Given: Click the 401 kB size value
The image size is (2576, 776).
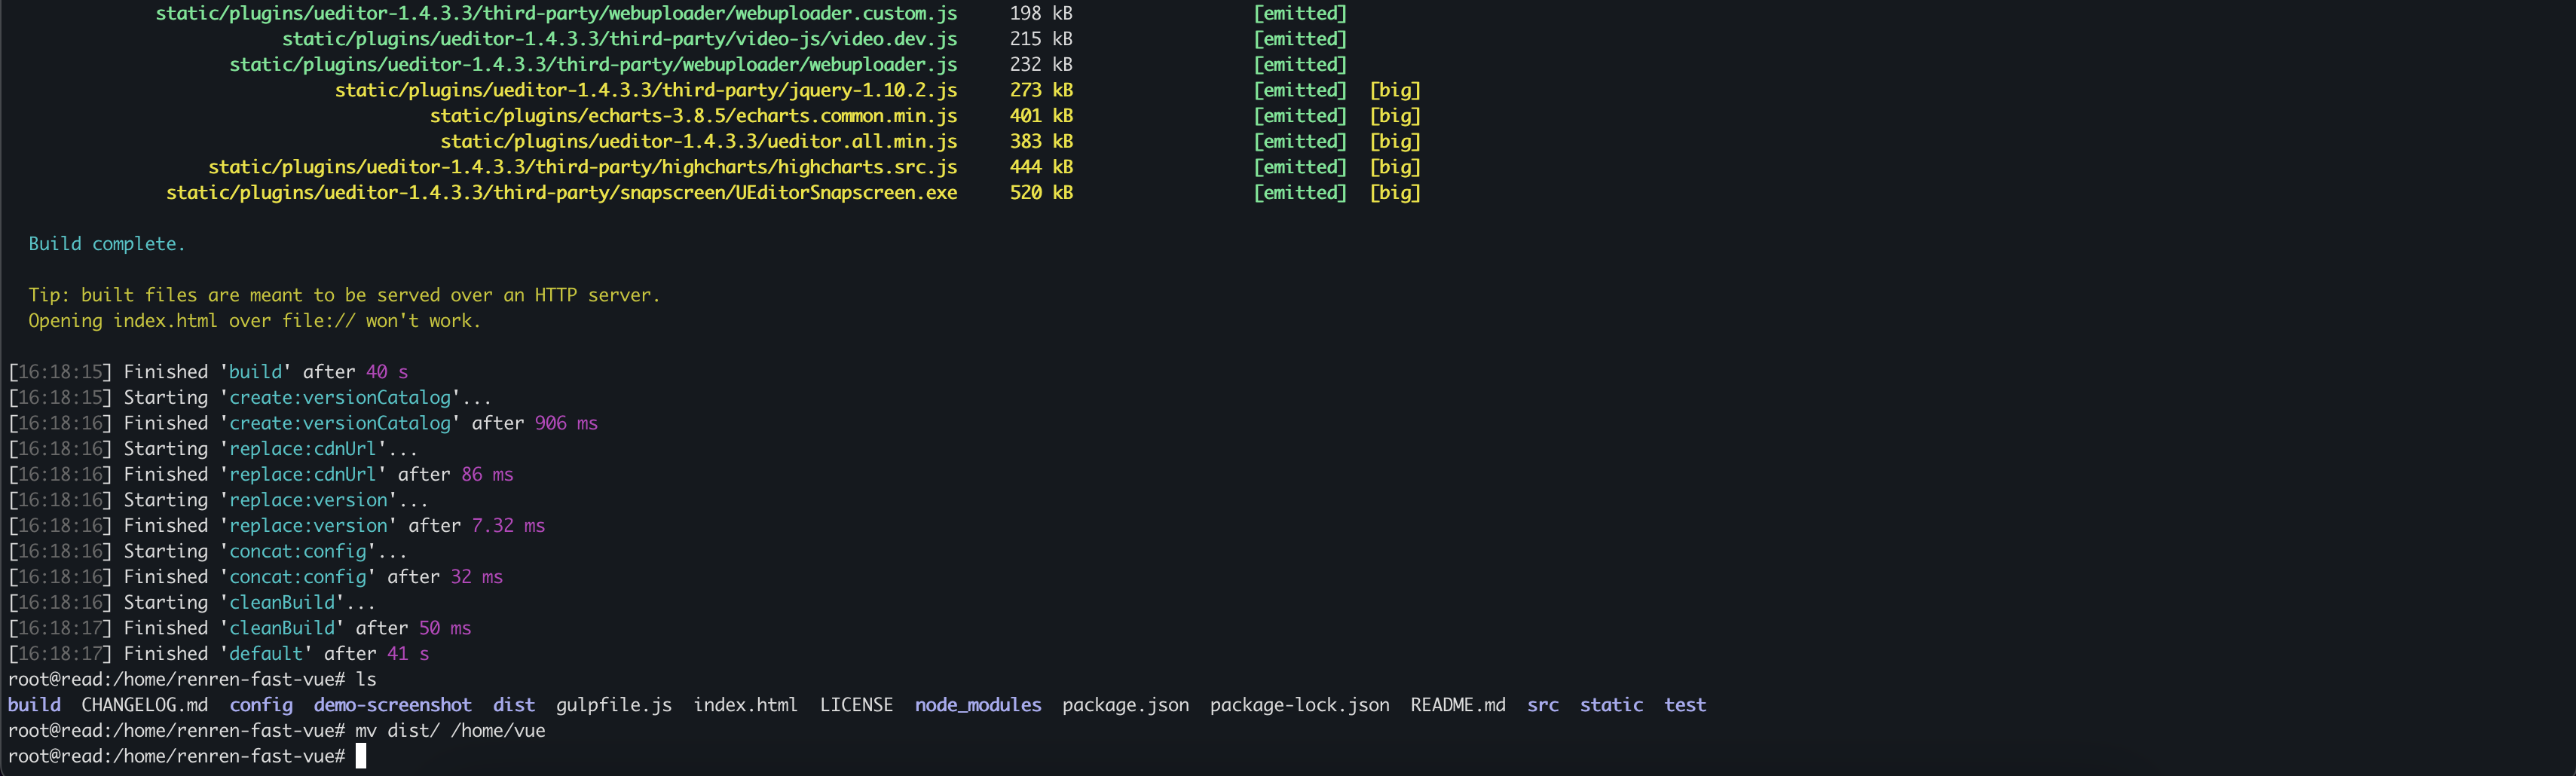Looking at the screenshot, I should [x=1041, y=116].
